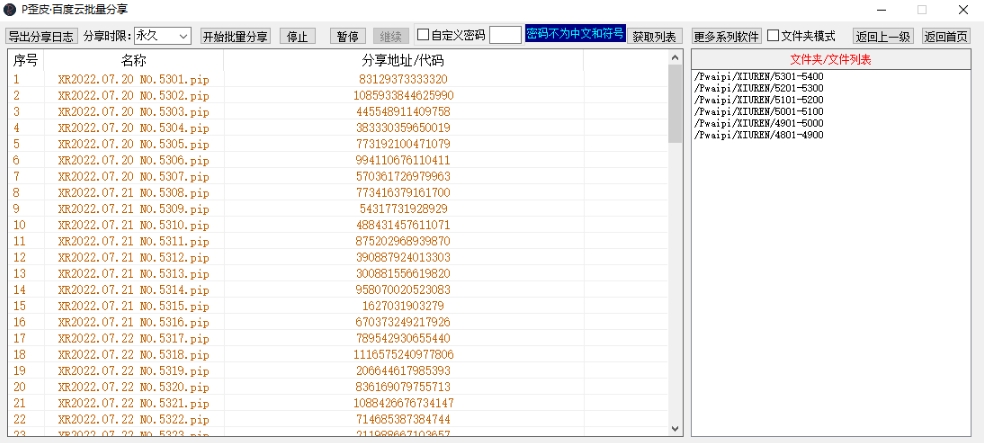Click scroll down arrow of the table
This screenshot has width=984, height=443.
(x=675, y=429)
